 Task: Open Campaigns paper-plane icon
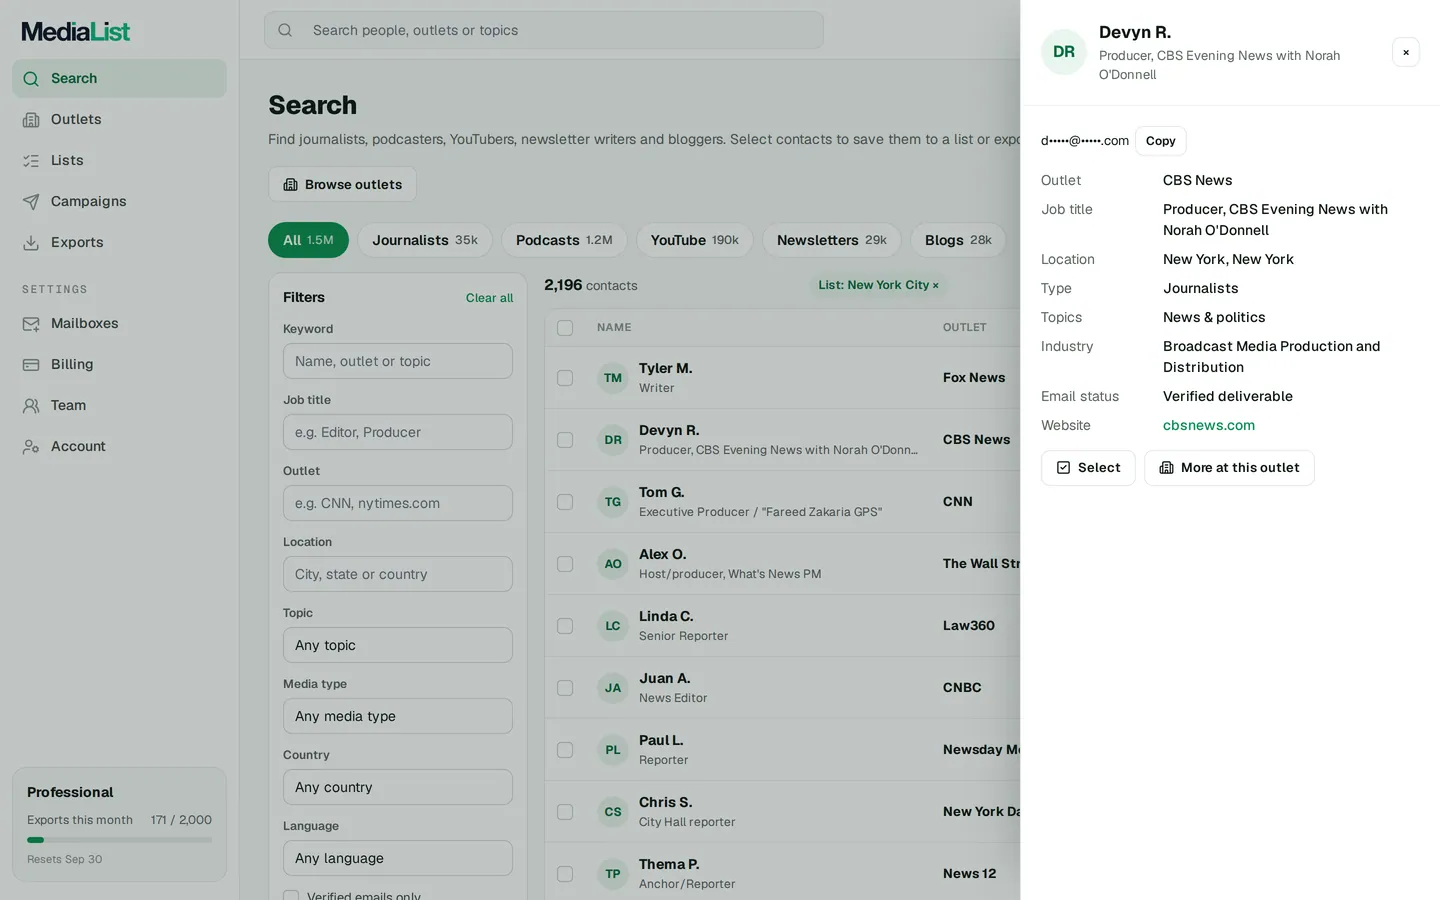[x=32, y=201]
